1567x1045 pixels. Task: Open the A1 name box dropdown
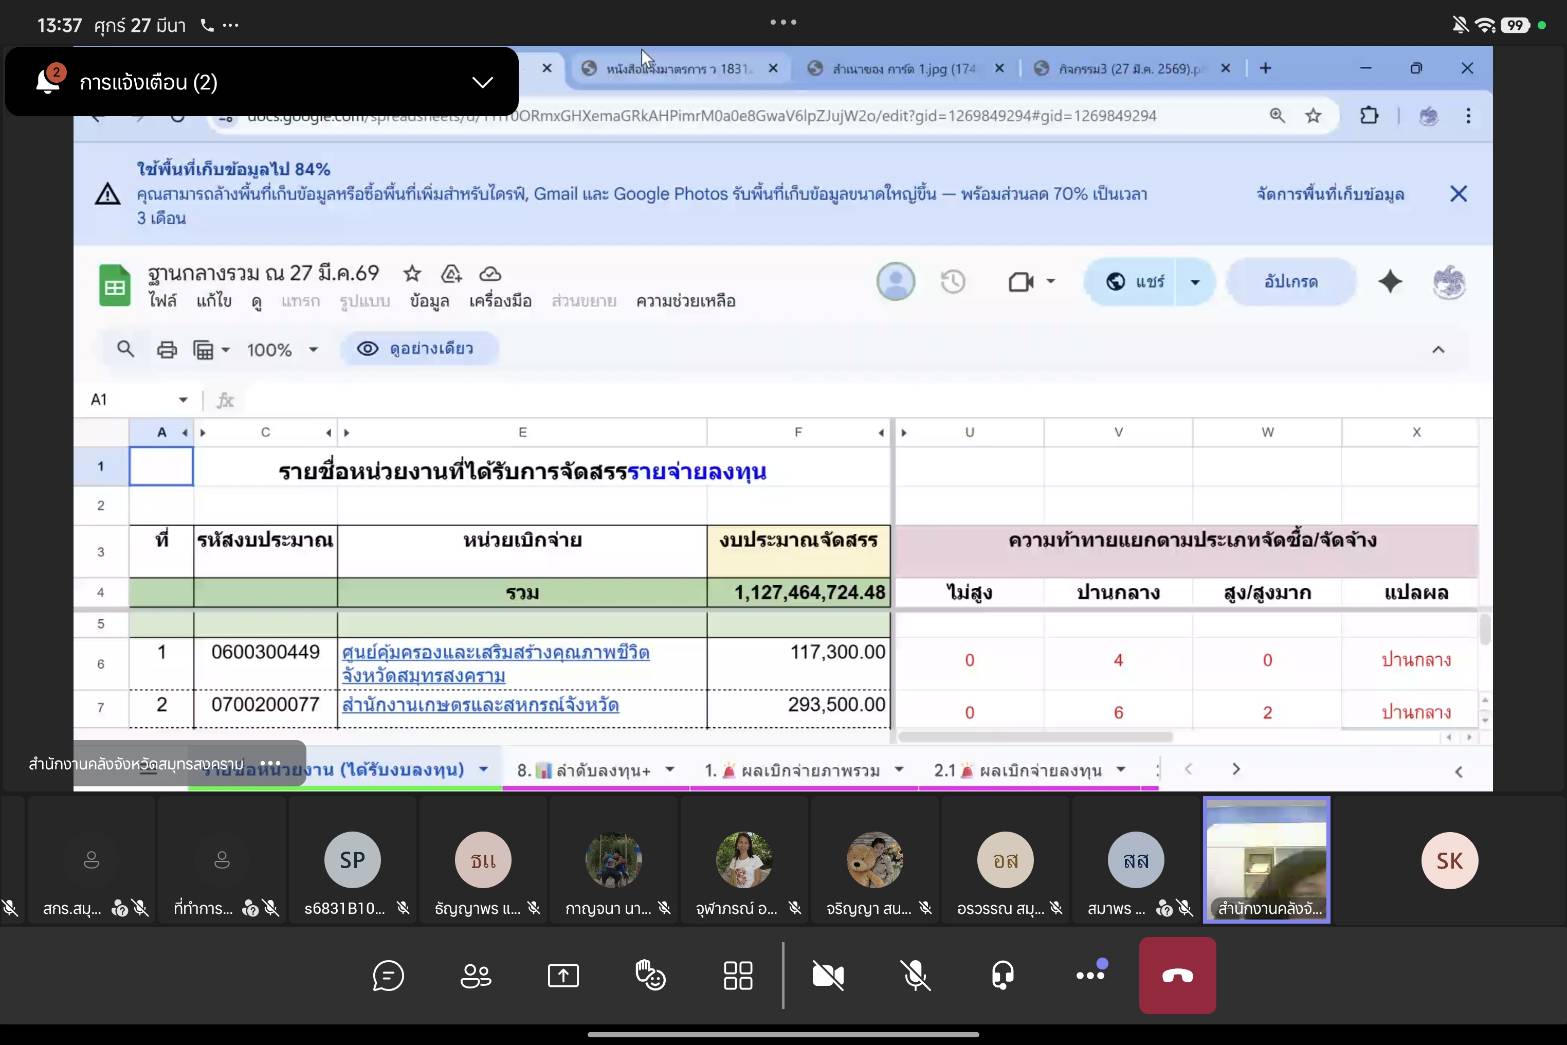click(x=183, y=400)
